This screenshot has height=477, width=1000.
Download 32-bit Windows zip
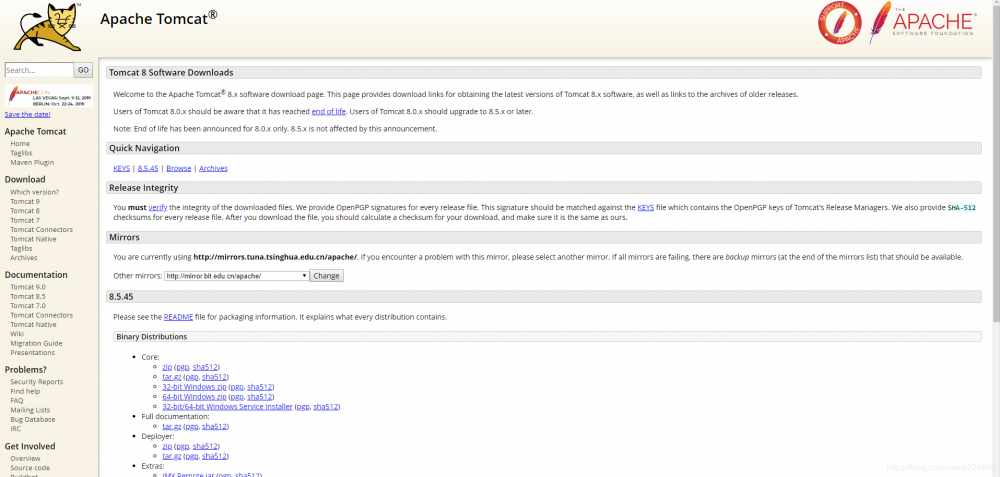(195, 387)
